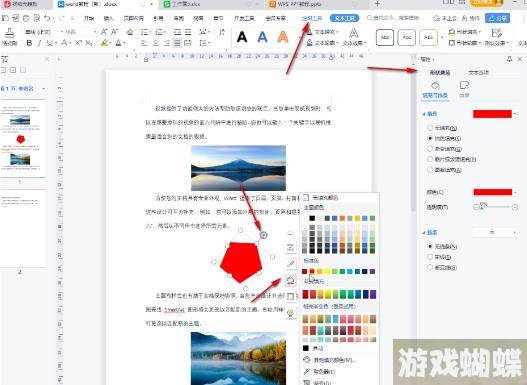Select the first Abc shape style preset
The height and width of the screenshot is (385, 527).
[x=385, y=37]
